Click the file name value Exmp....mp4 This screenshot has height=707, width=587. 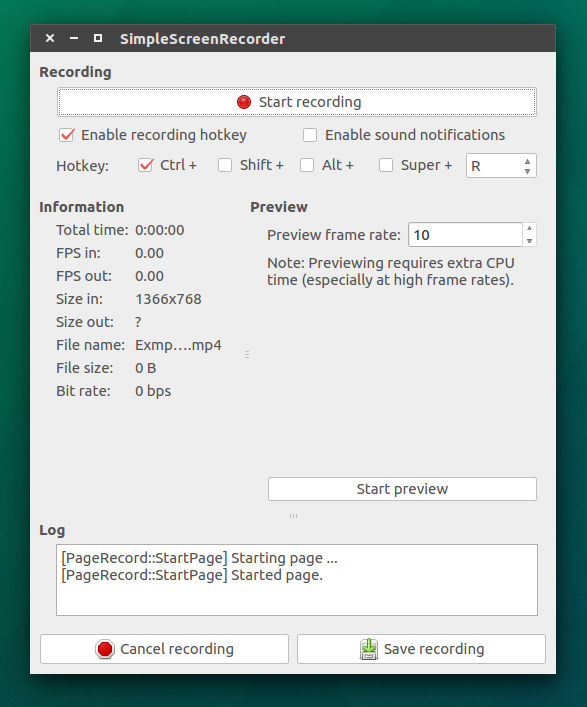(178, 345)
